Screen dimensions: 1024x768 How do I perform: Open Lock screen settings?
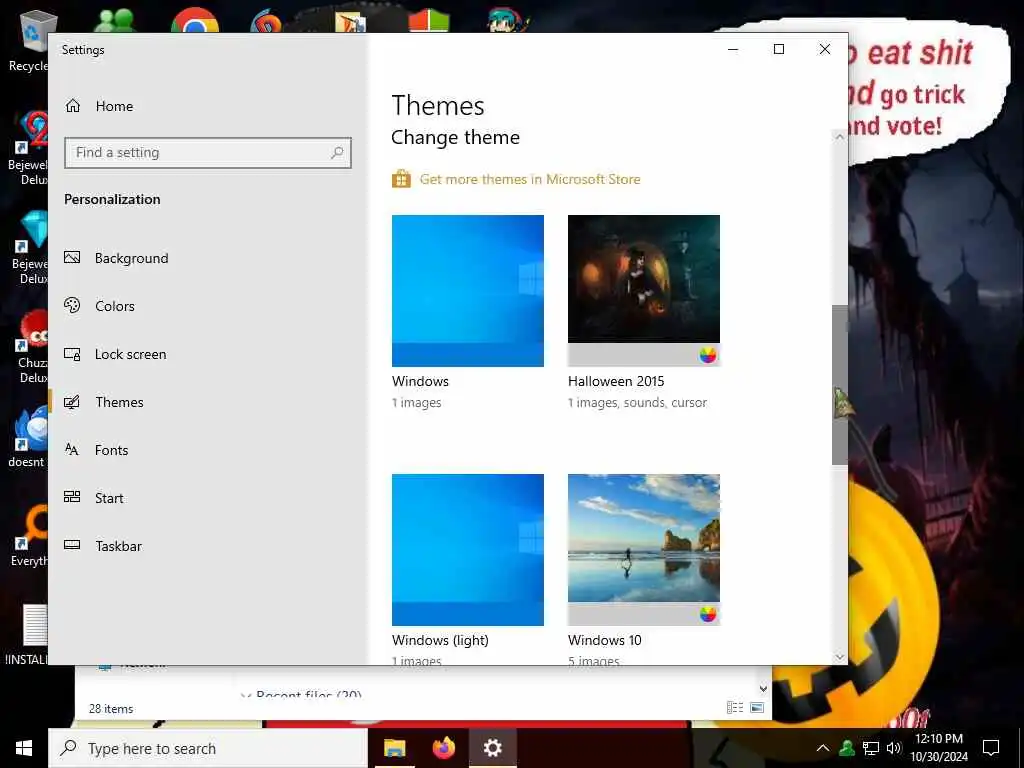pos(130,354)
